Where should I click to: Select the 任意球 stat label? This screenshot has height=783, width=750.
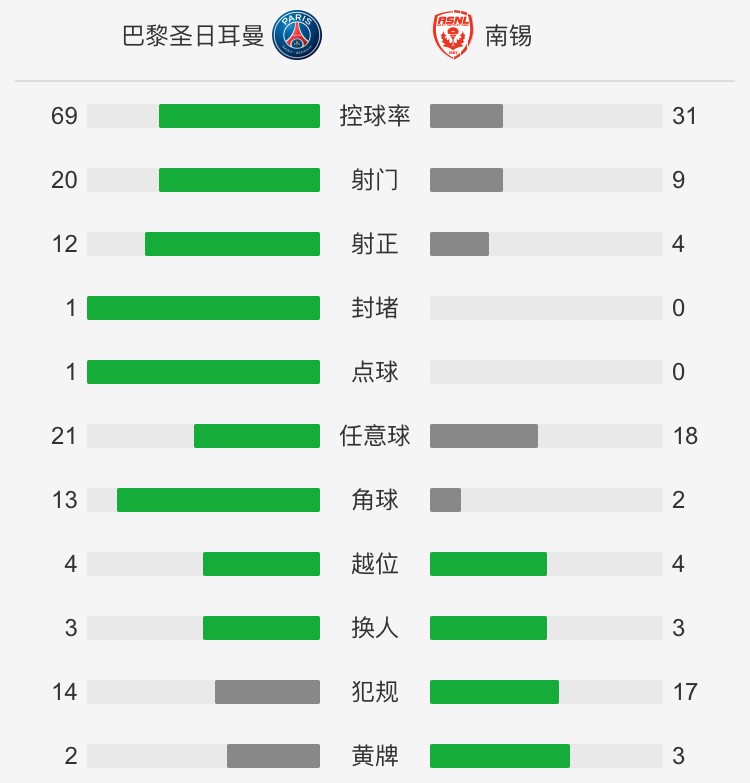375,435
